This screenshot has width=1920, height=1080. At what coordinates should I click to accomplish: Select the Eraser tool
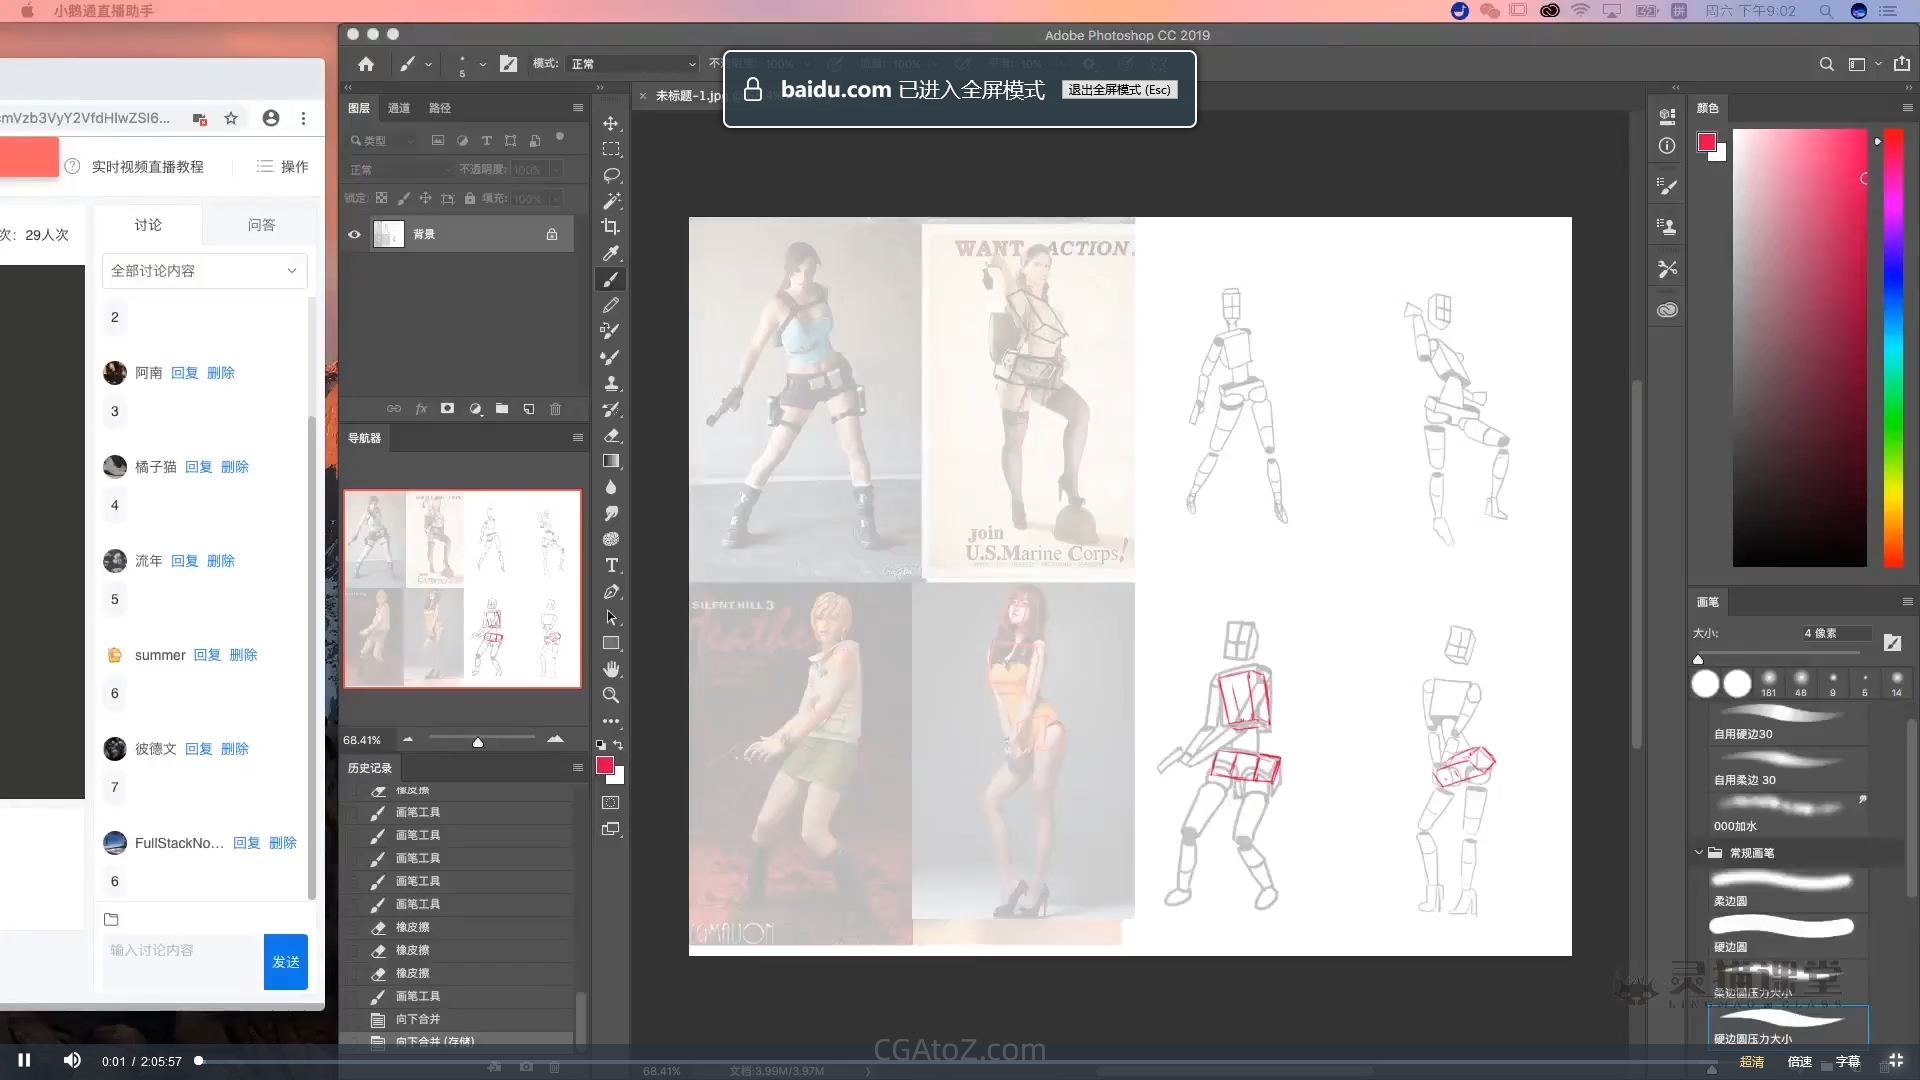point(611,435)
